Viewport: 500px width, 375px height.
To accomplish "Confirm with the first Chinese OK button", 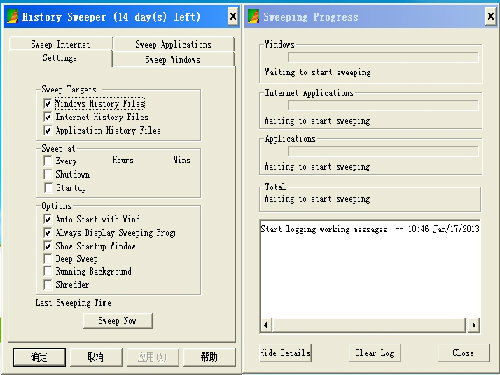I will [x=39, y=357].
